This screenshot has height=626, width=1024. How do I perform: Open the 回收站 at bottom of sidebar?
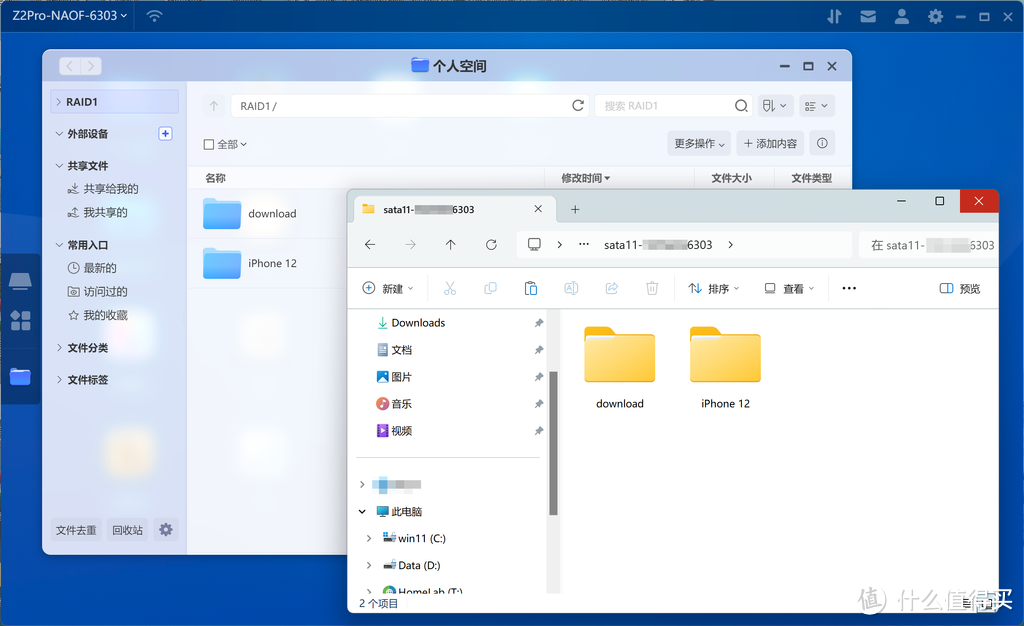point(127,530)
